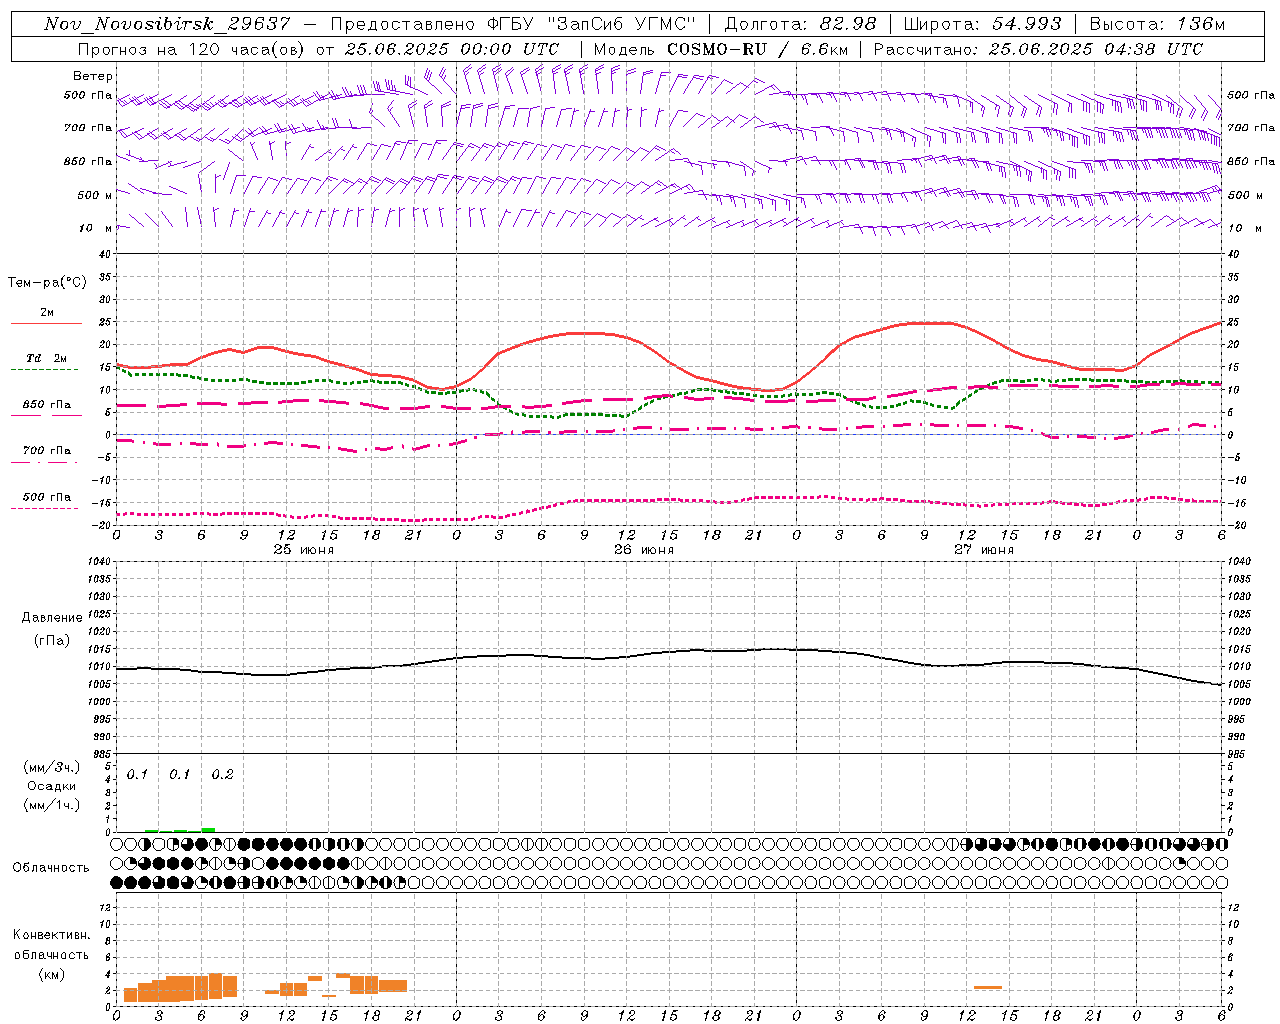This screenshot has height=1024, width=1280.
Task: Click the 'Td 2м' dew point legend label
Action: click(x=47, y=358)
